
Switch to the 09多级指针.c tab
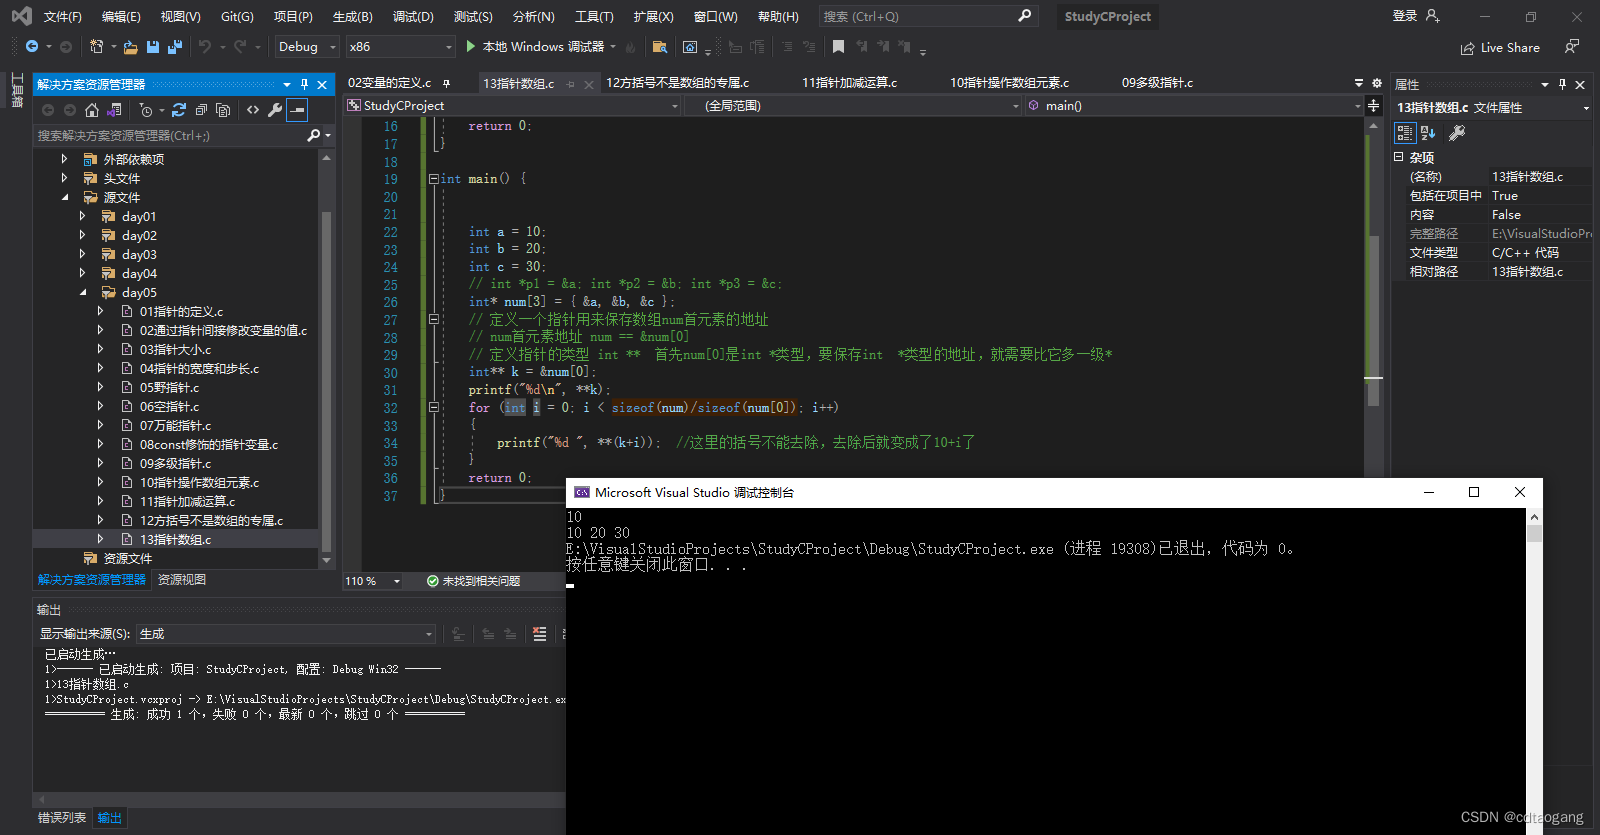click(1157, 83)
